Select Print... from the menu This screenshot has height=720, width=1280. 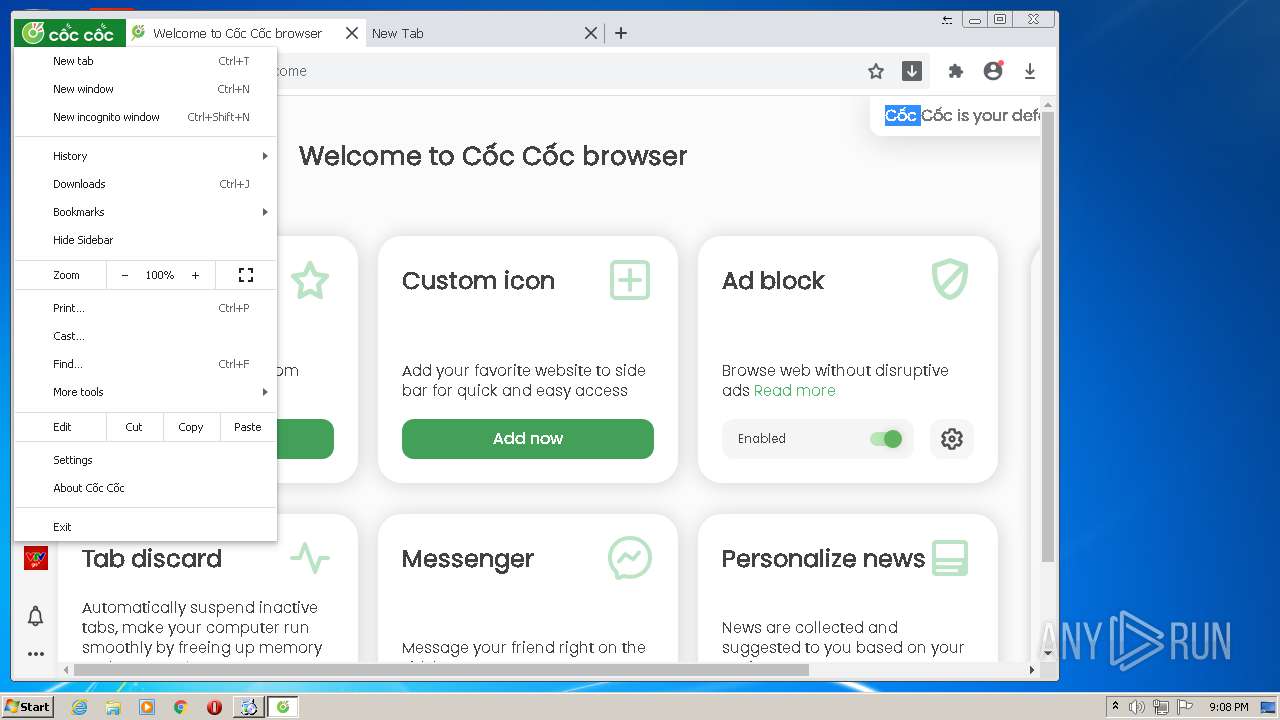coord(145,308)
